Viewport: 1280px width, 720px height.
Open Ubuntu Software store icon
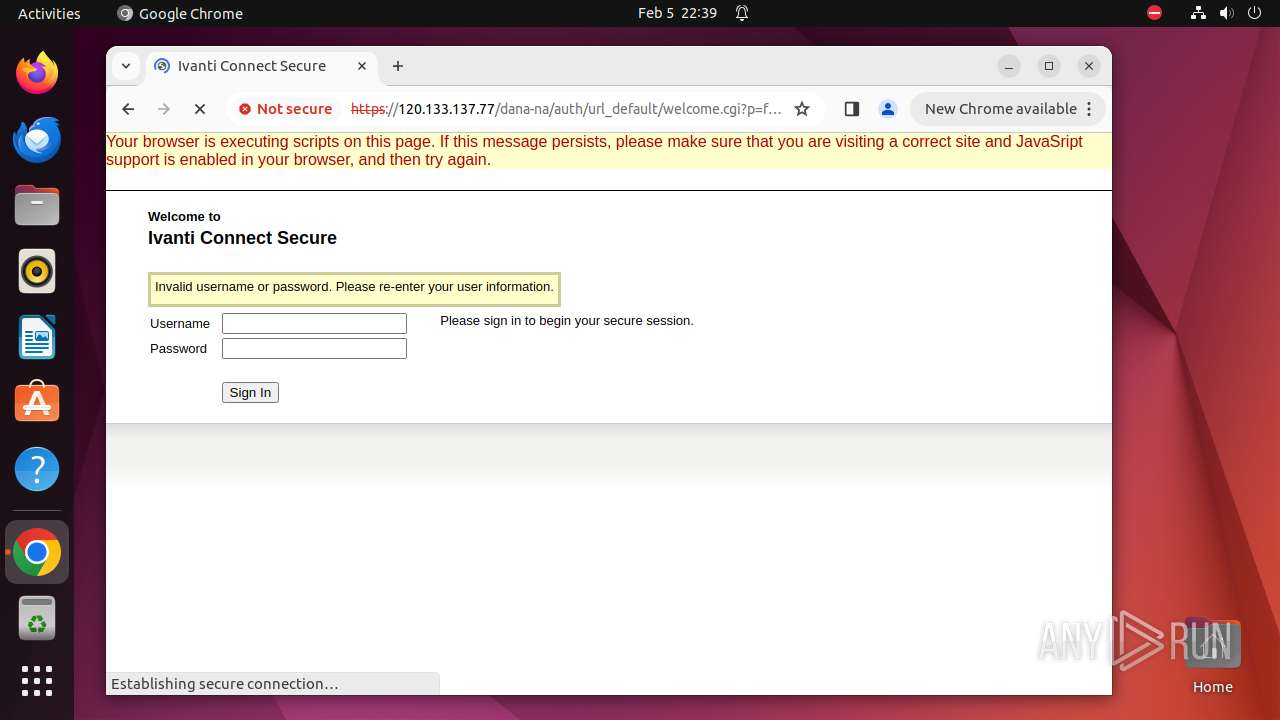click(x=37, y=403)
